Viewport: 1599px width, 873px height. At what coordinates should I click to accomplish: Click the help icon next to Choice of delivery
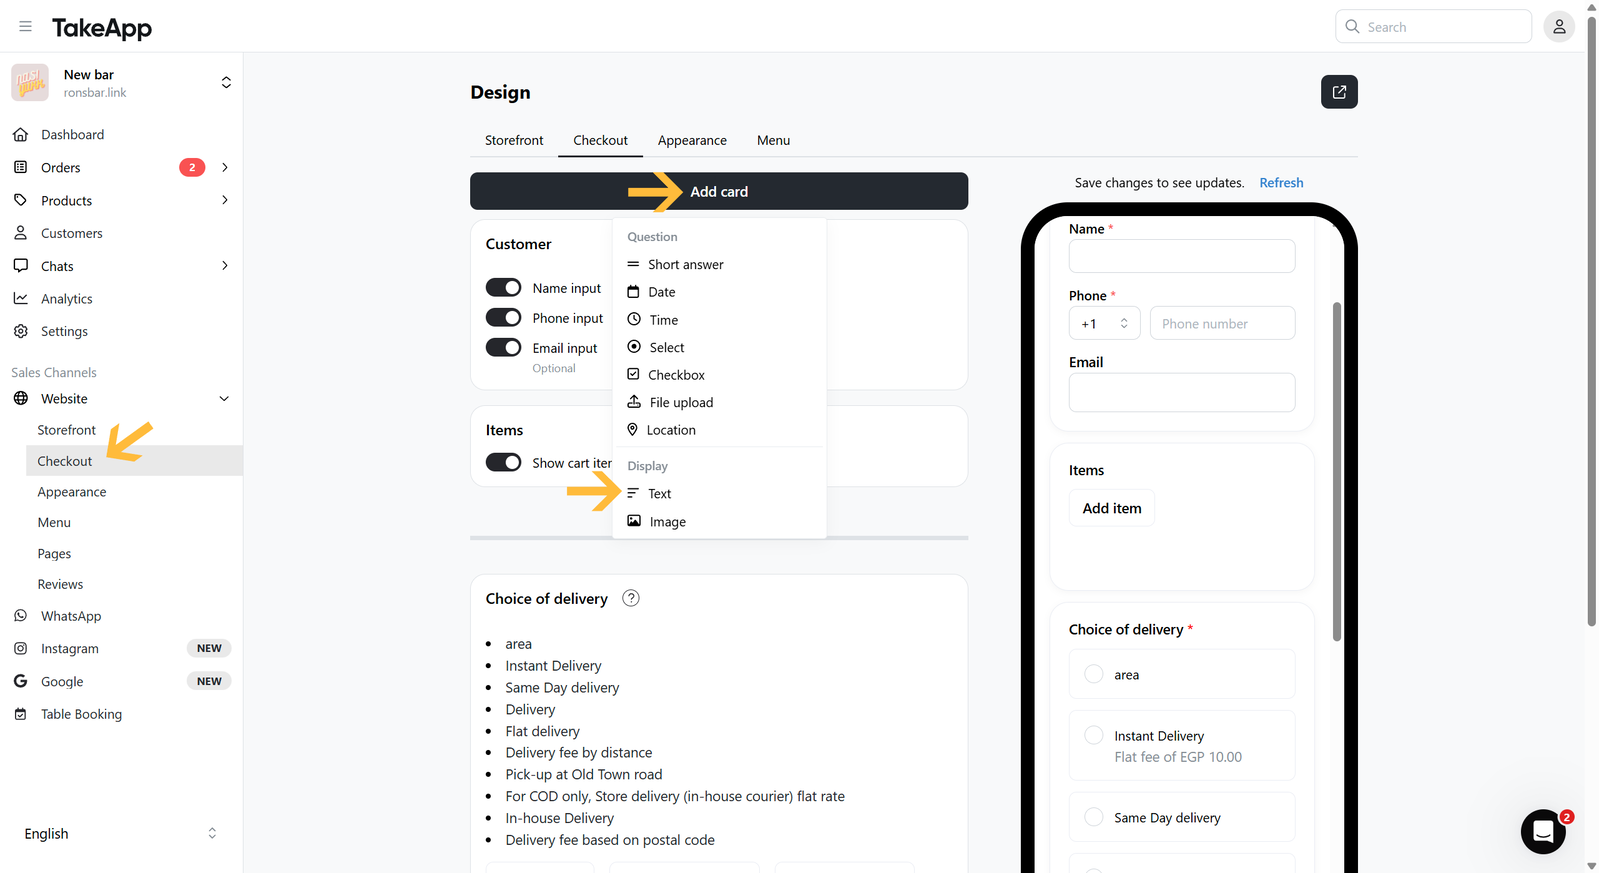click(631, 598)
